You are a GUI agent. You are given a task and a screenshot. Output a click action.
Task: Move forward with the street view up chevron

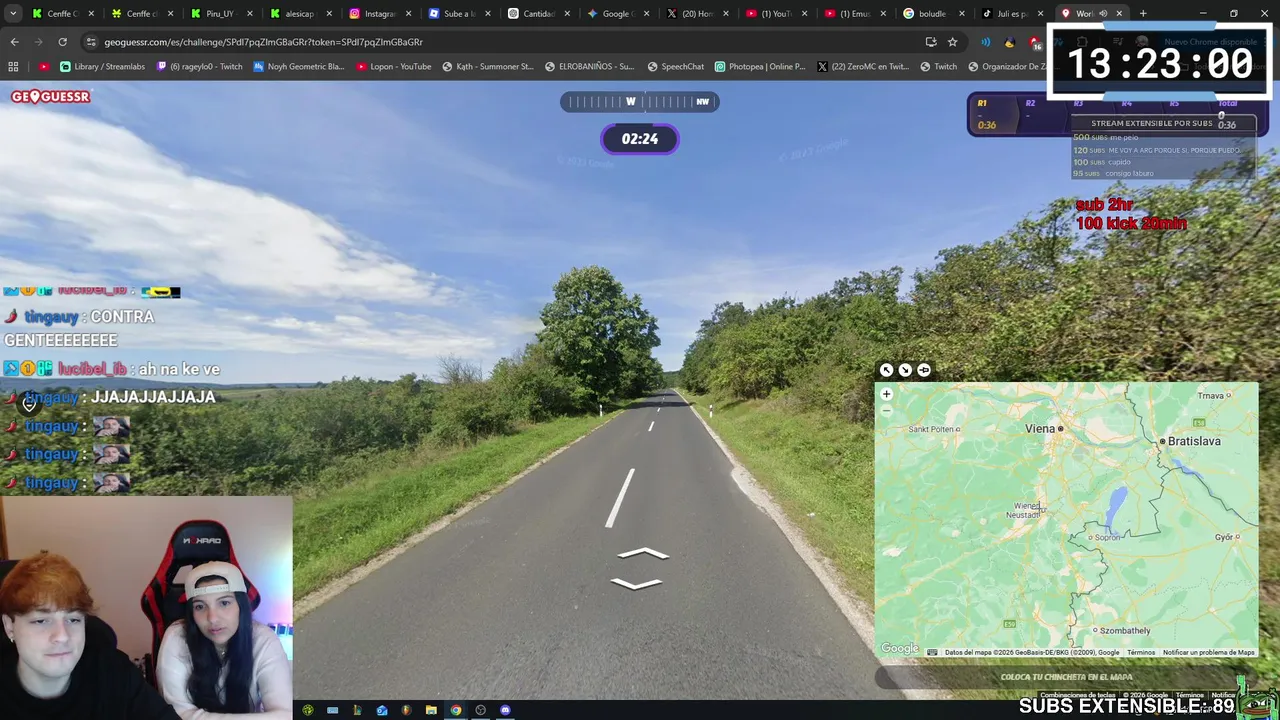[643, 553]
